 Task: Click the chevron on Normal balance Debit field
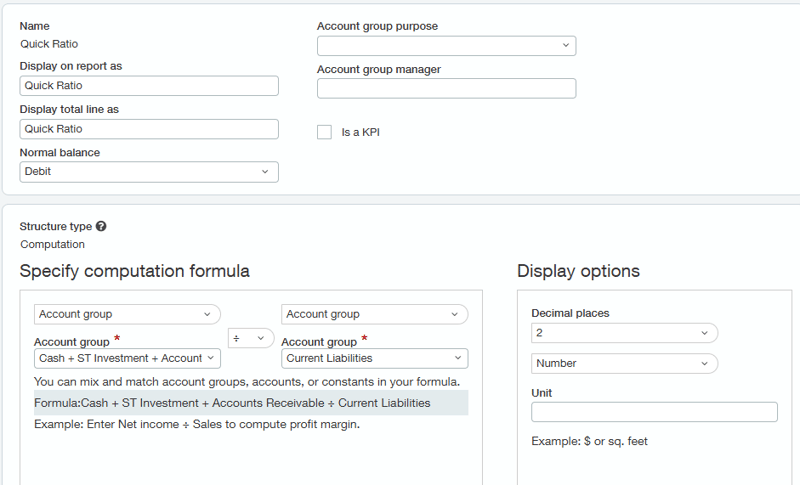coord(265,172)
